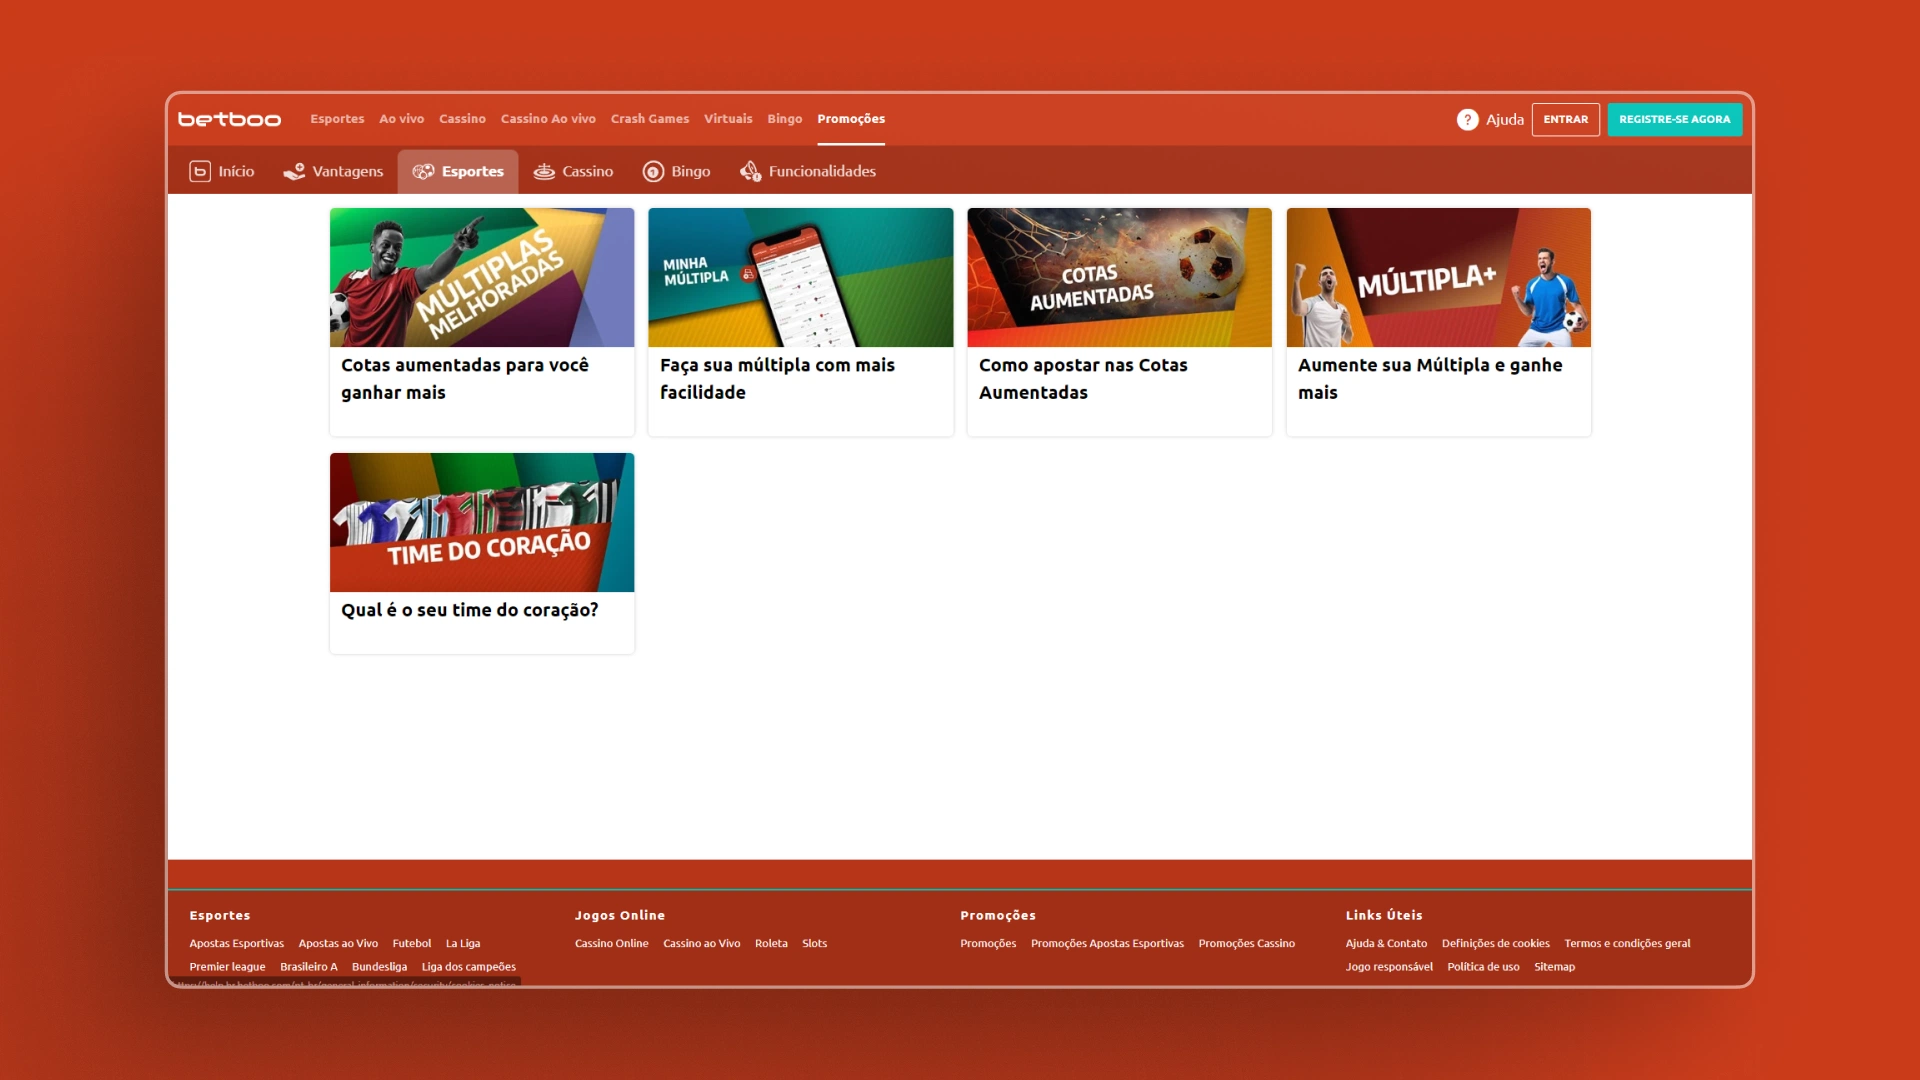Click the Bingo ball icon
The width and height of the screenshot is (1920, 1080).
coord(653,171)
